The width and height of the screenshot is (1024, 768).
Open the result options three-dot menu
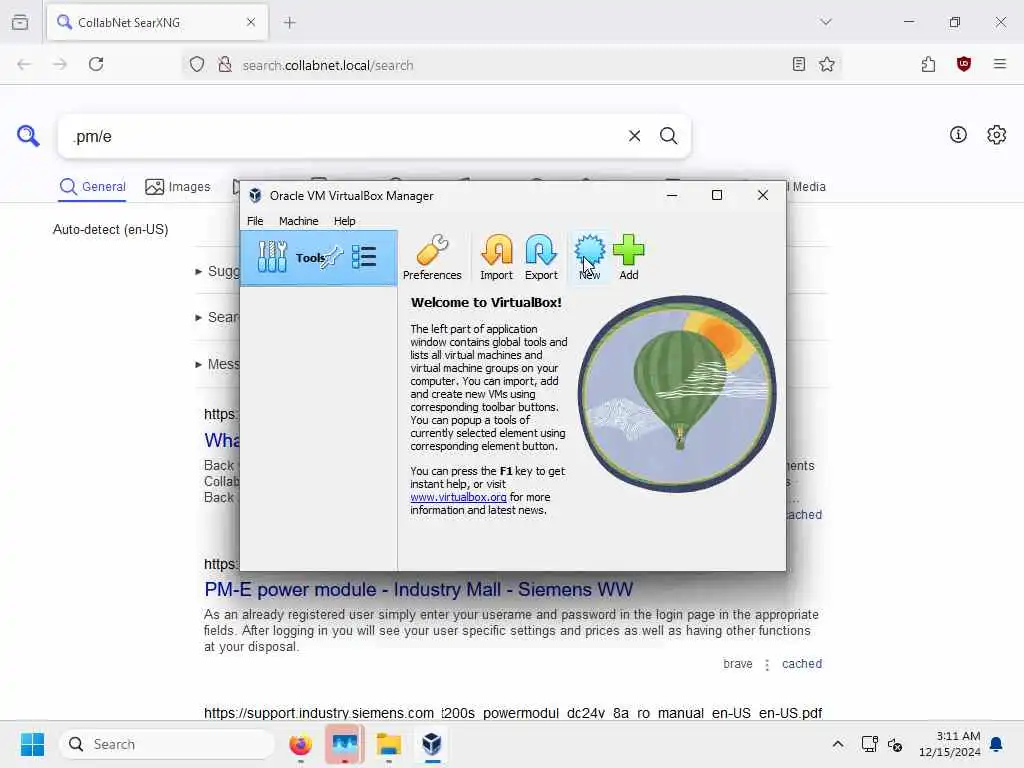click(x=767, y=664)
